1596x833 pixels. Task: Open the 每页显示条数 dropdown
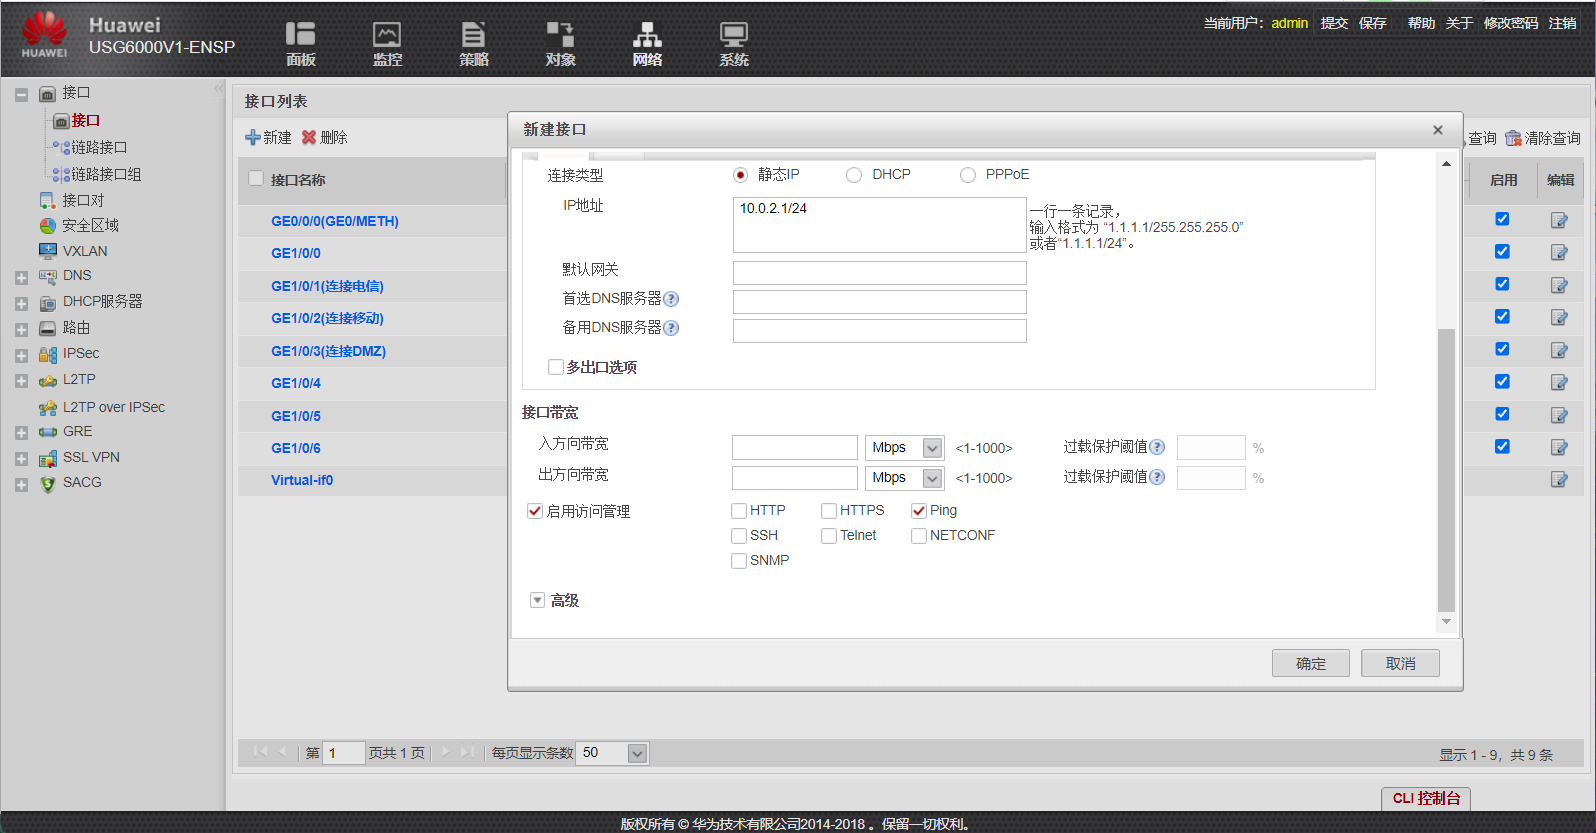click(637, 753)
